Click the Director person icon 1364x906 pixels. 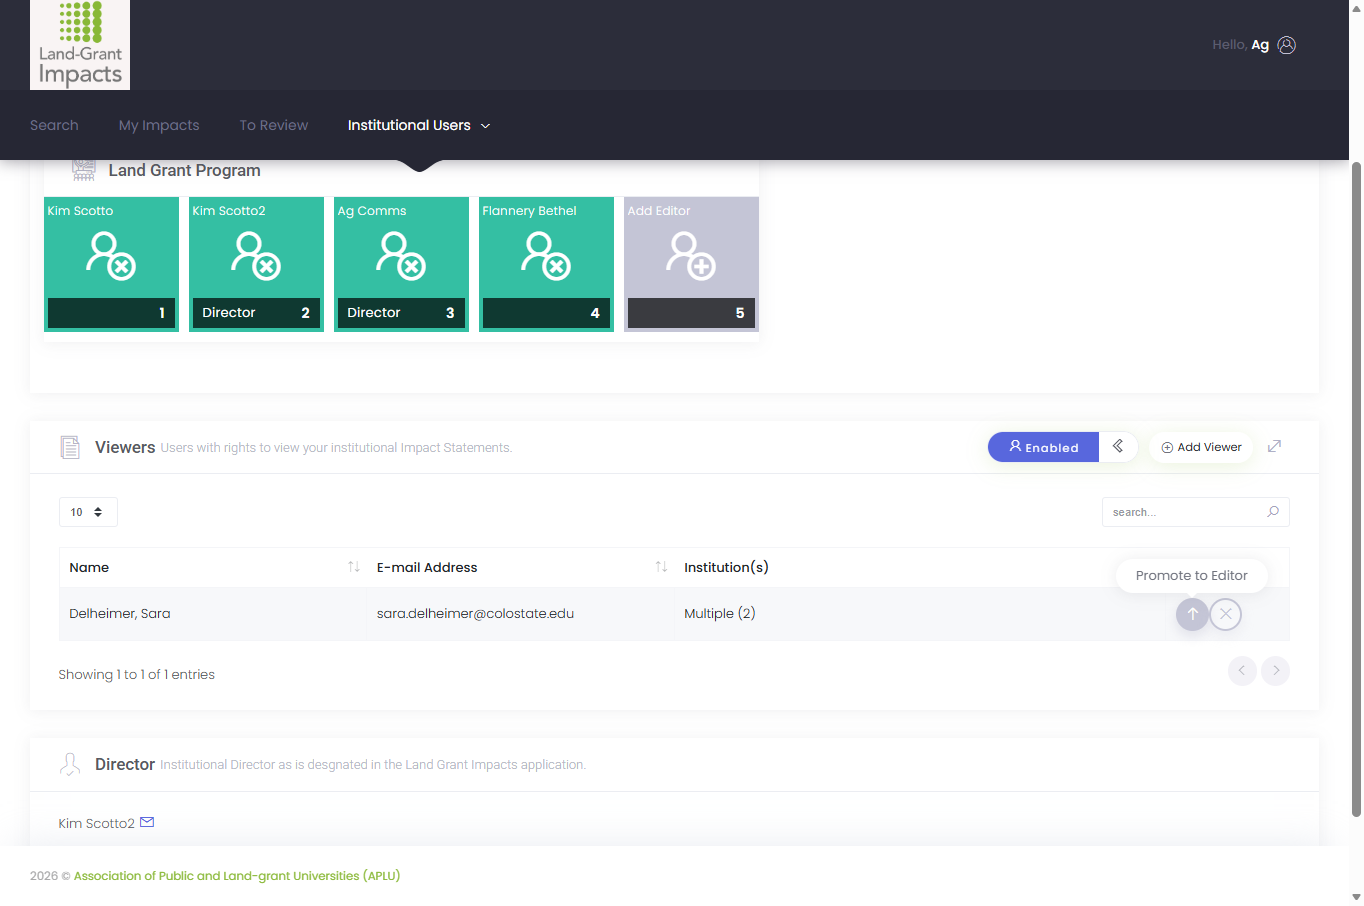click(70, 764)
